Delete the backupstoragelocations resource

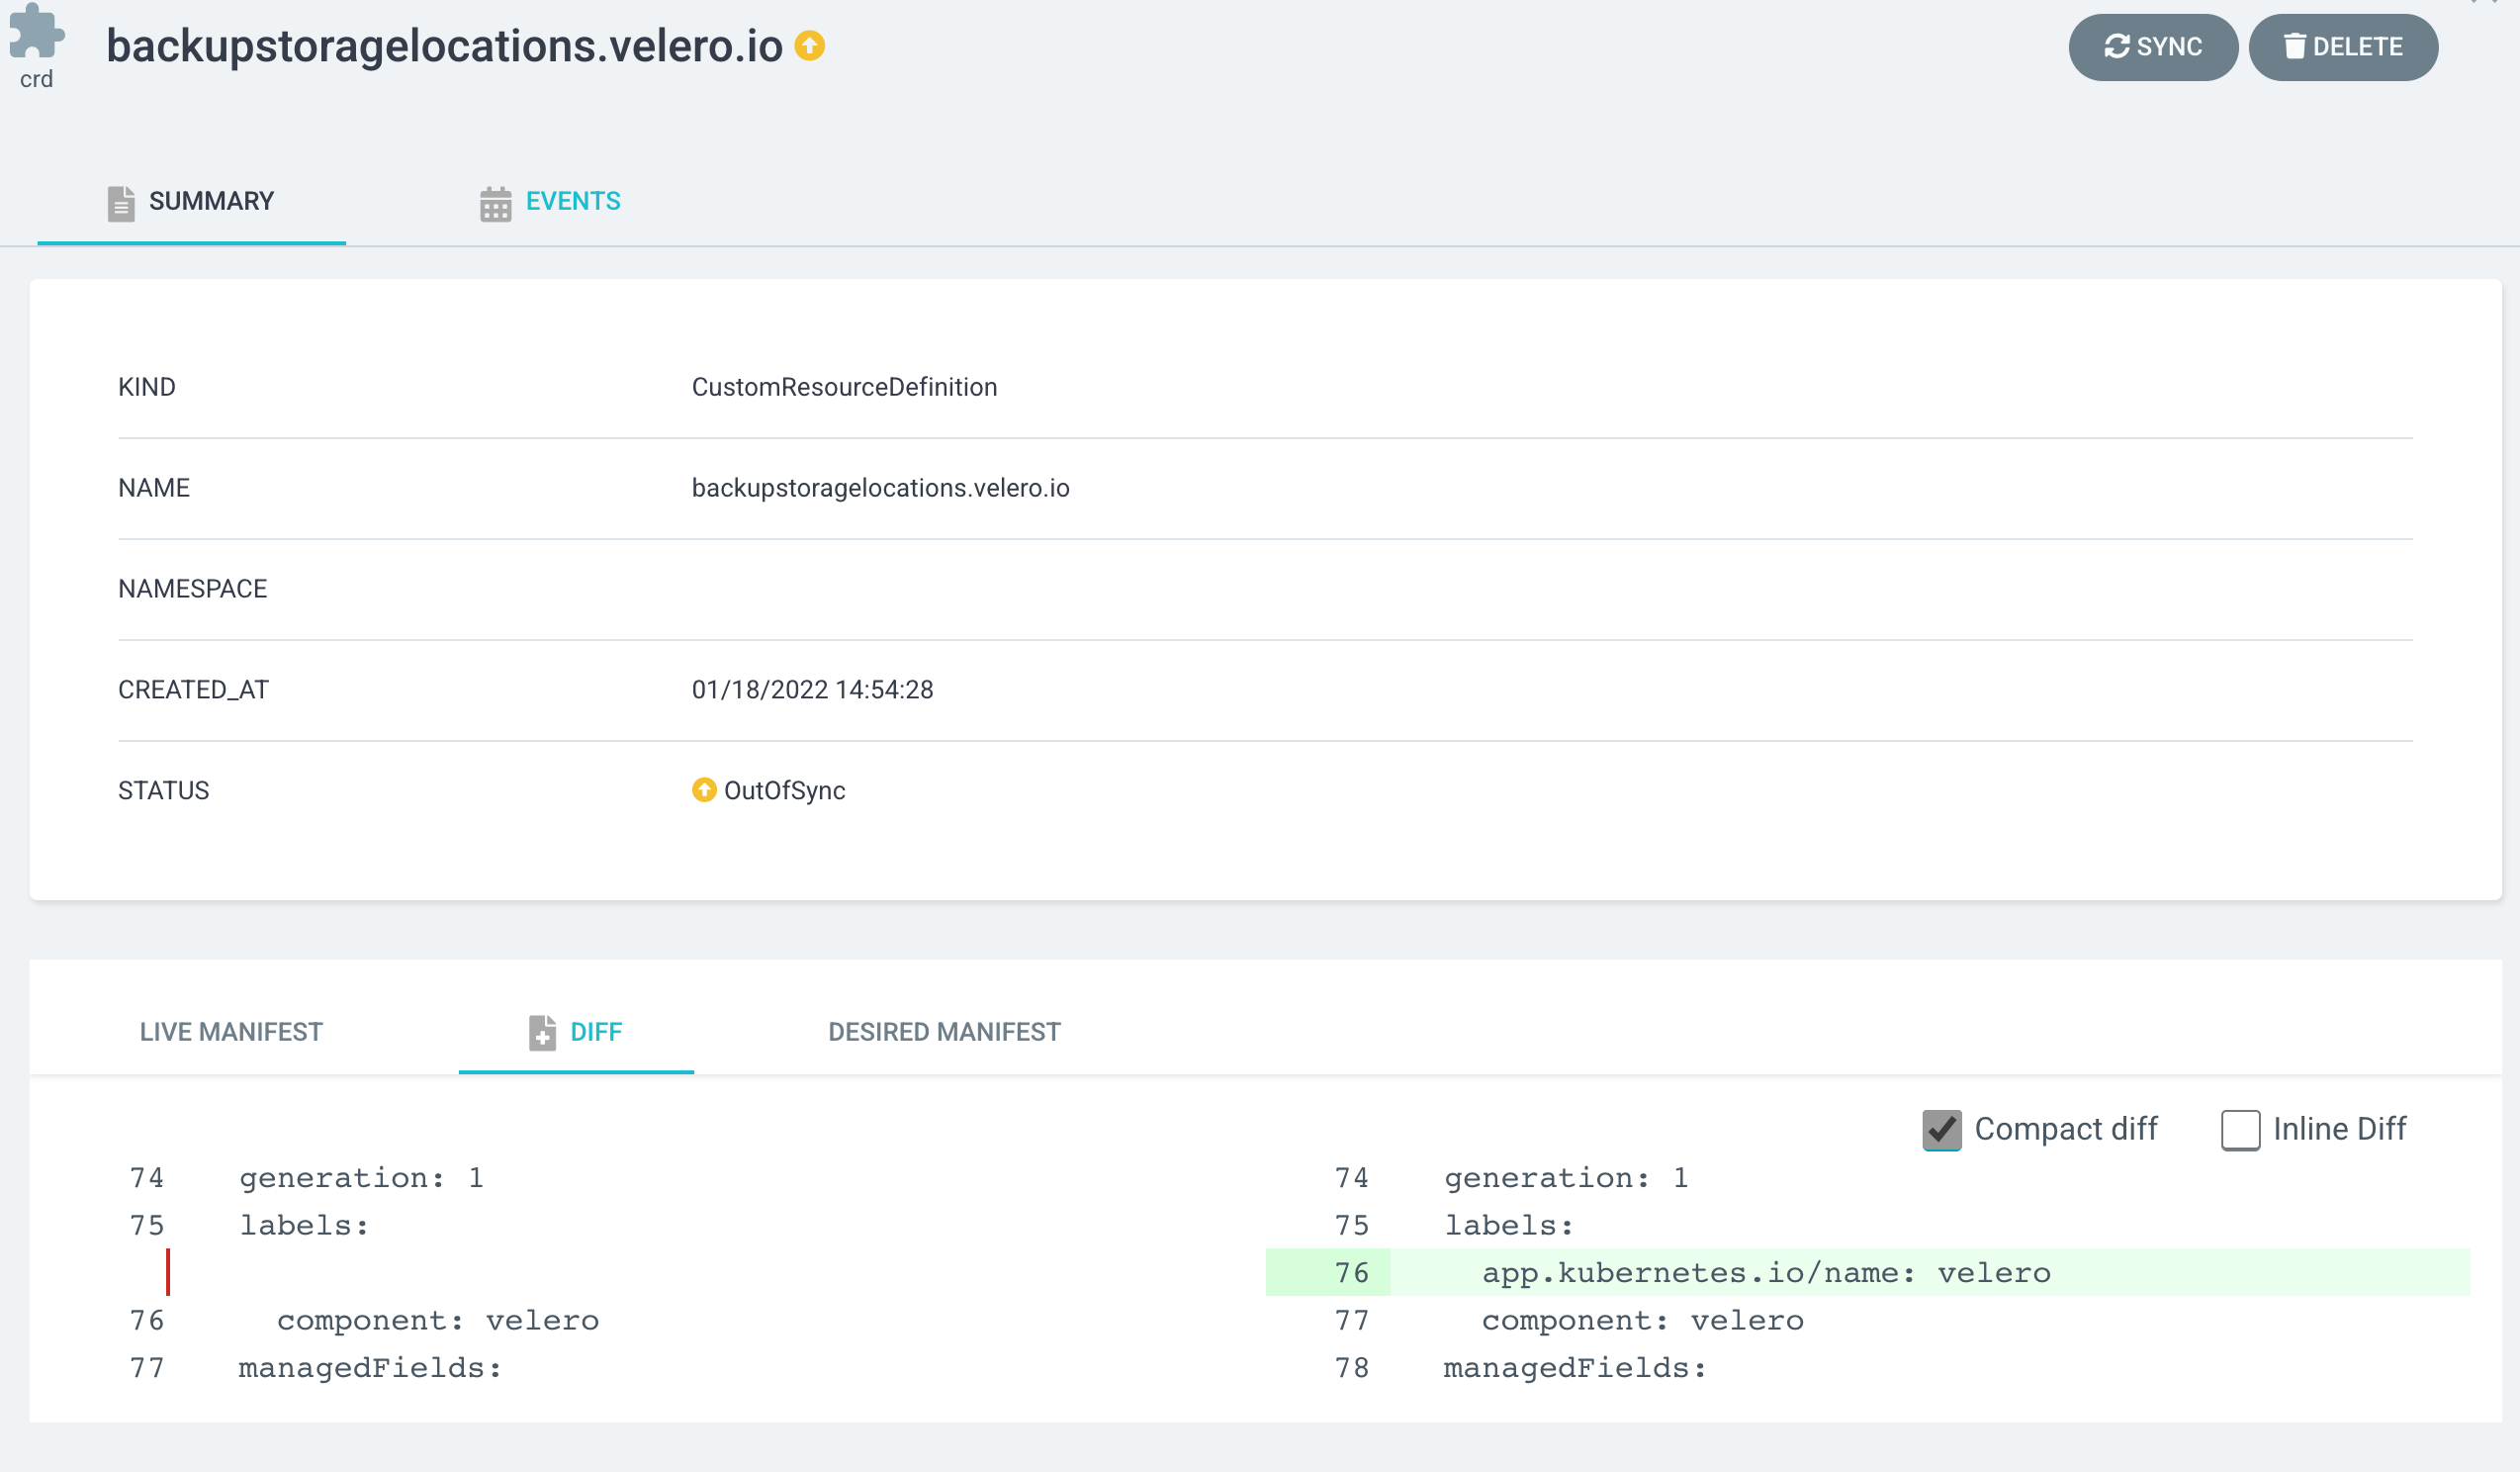[x=2343, y=47]
